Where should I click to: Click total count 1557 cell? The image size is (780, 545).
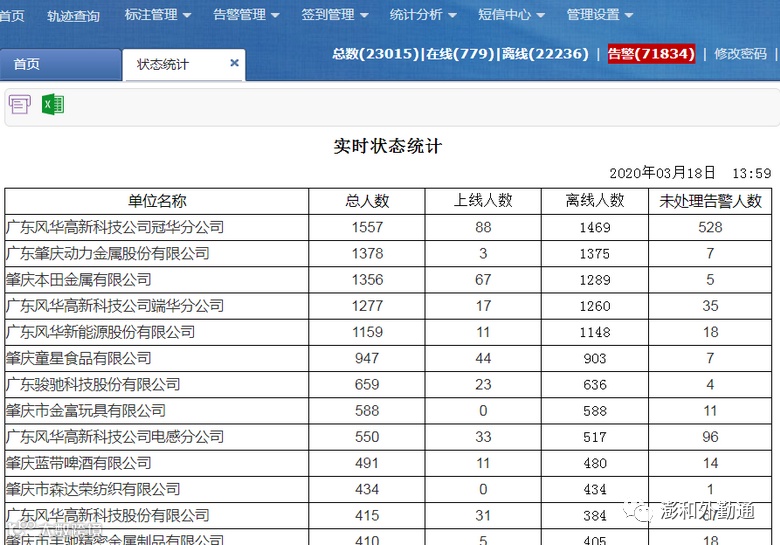click(x=367, y=227)
